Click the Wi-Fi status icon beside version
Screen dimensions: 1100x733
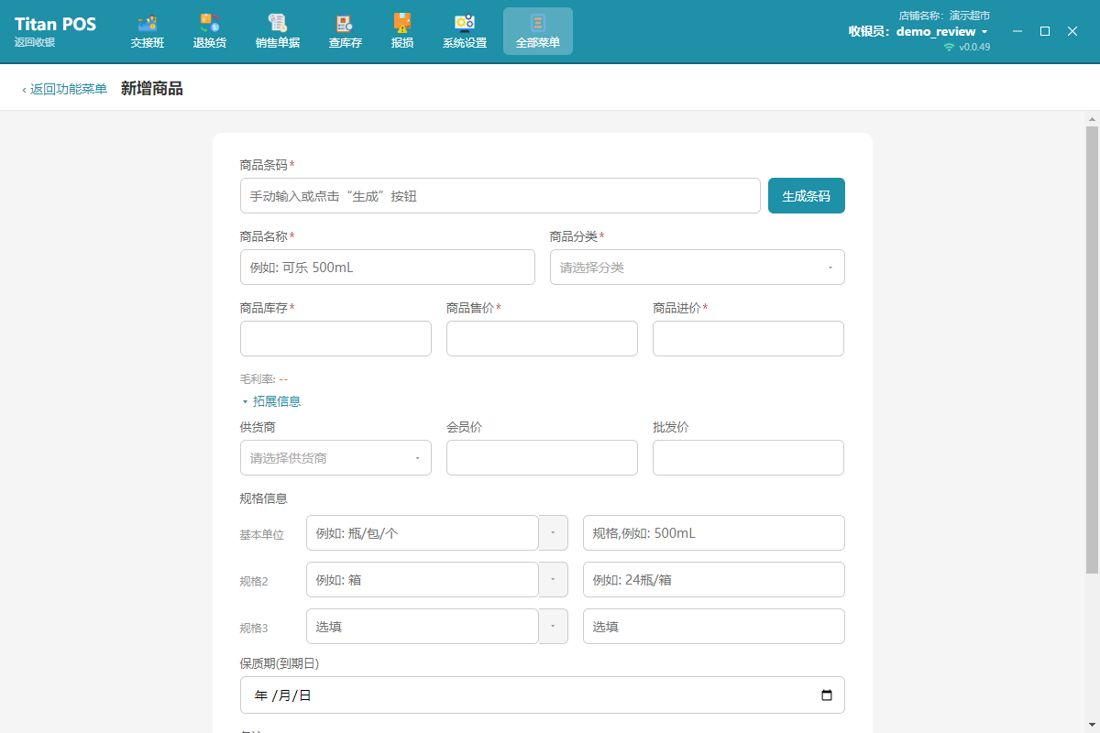pos(949,47)
